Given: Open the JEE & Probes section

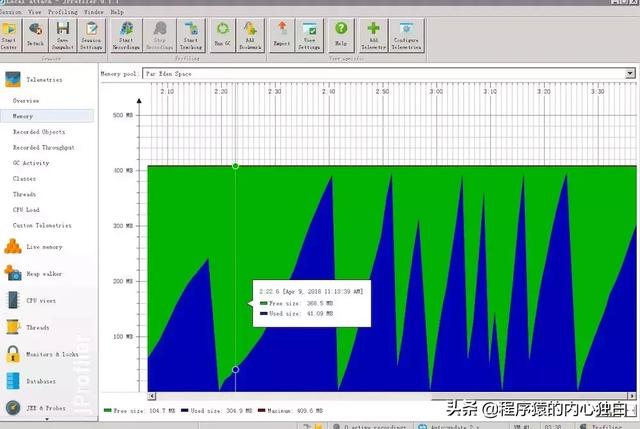Looking at the screenshot, I should click(x=45, y=408).
